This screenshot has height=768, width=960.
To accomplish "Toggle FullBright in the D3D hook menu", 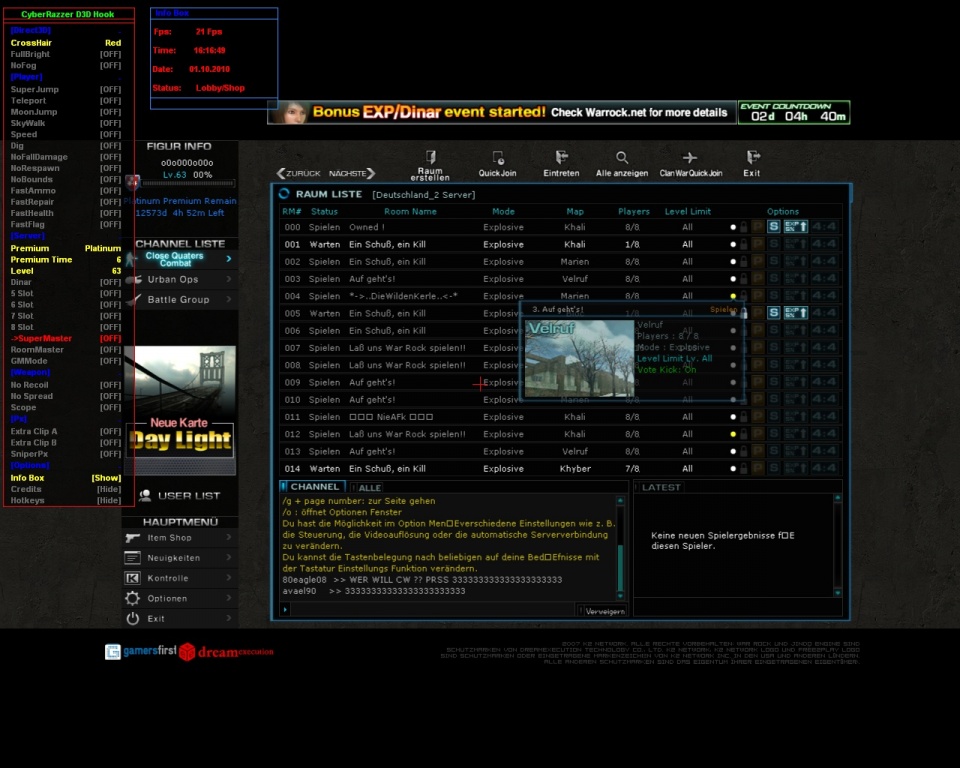I will coord(66,54).
